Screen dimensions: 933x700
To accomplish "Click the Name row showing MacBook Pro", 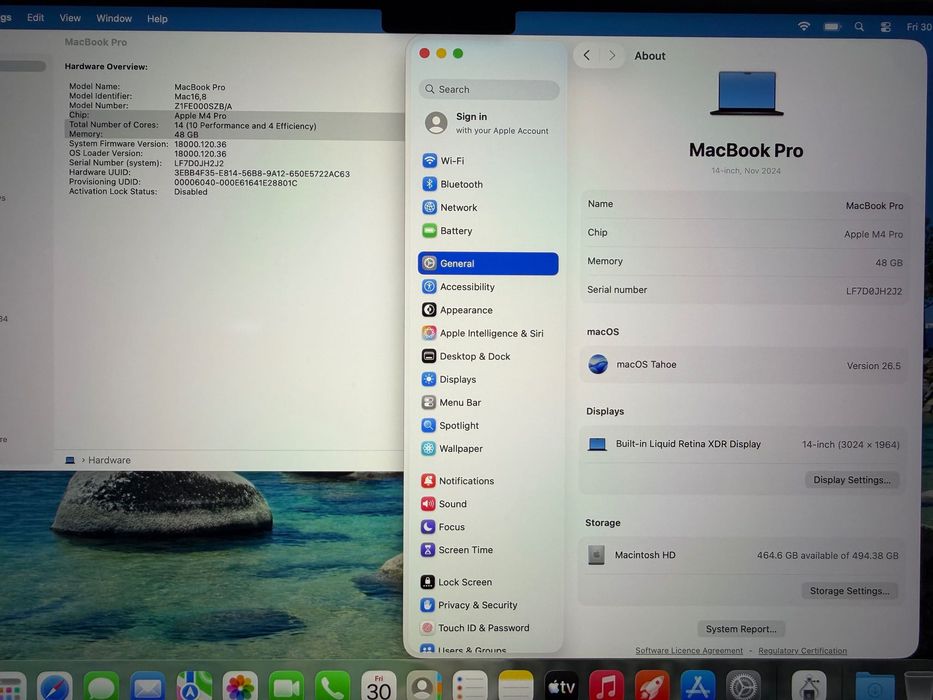I will (744, 205).
